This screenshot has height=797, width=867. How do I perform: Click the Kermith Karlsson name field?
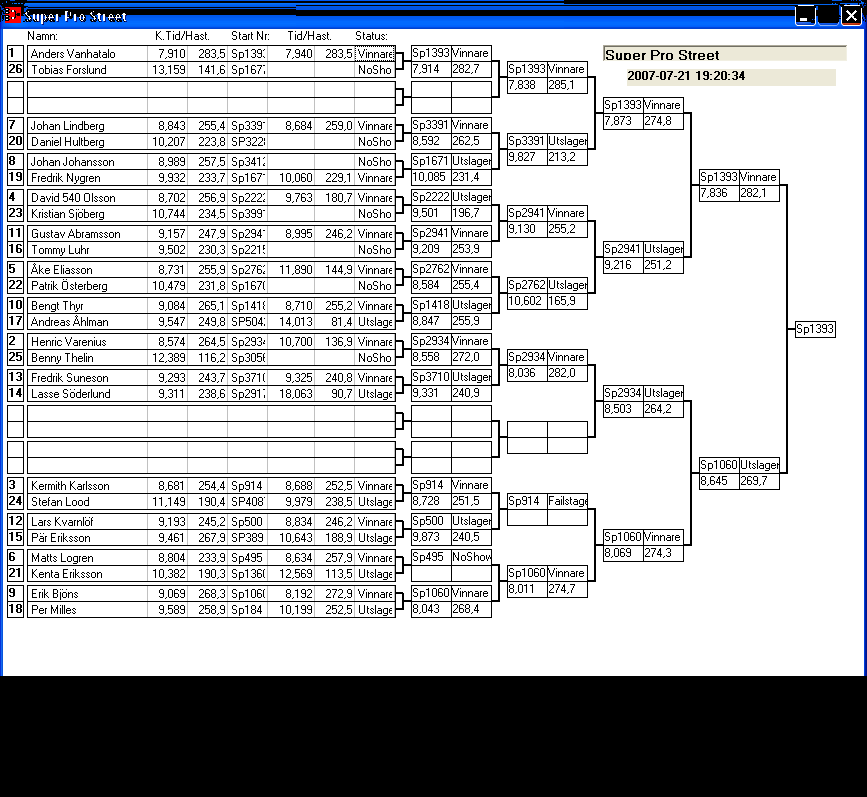(86, 486)
